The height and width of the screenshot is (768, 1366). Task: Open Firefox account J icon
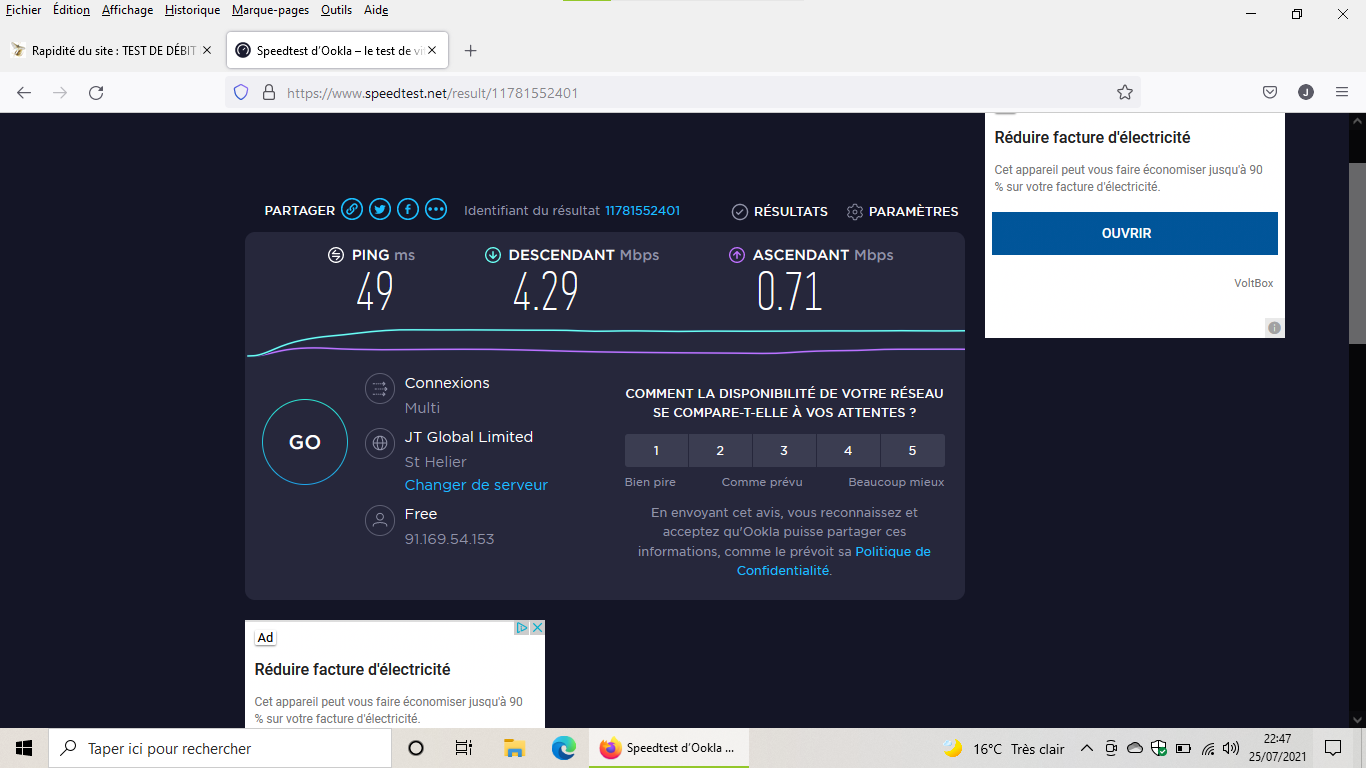[1306, 92]
